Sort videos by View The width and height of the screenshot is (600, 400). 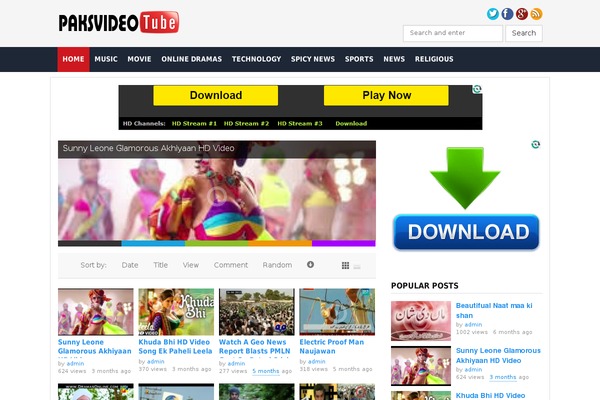191,265
